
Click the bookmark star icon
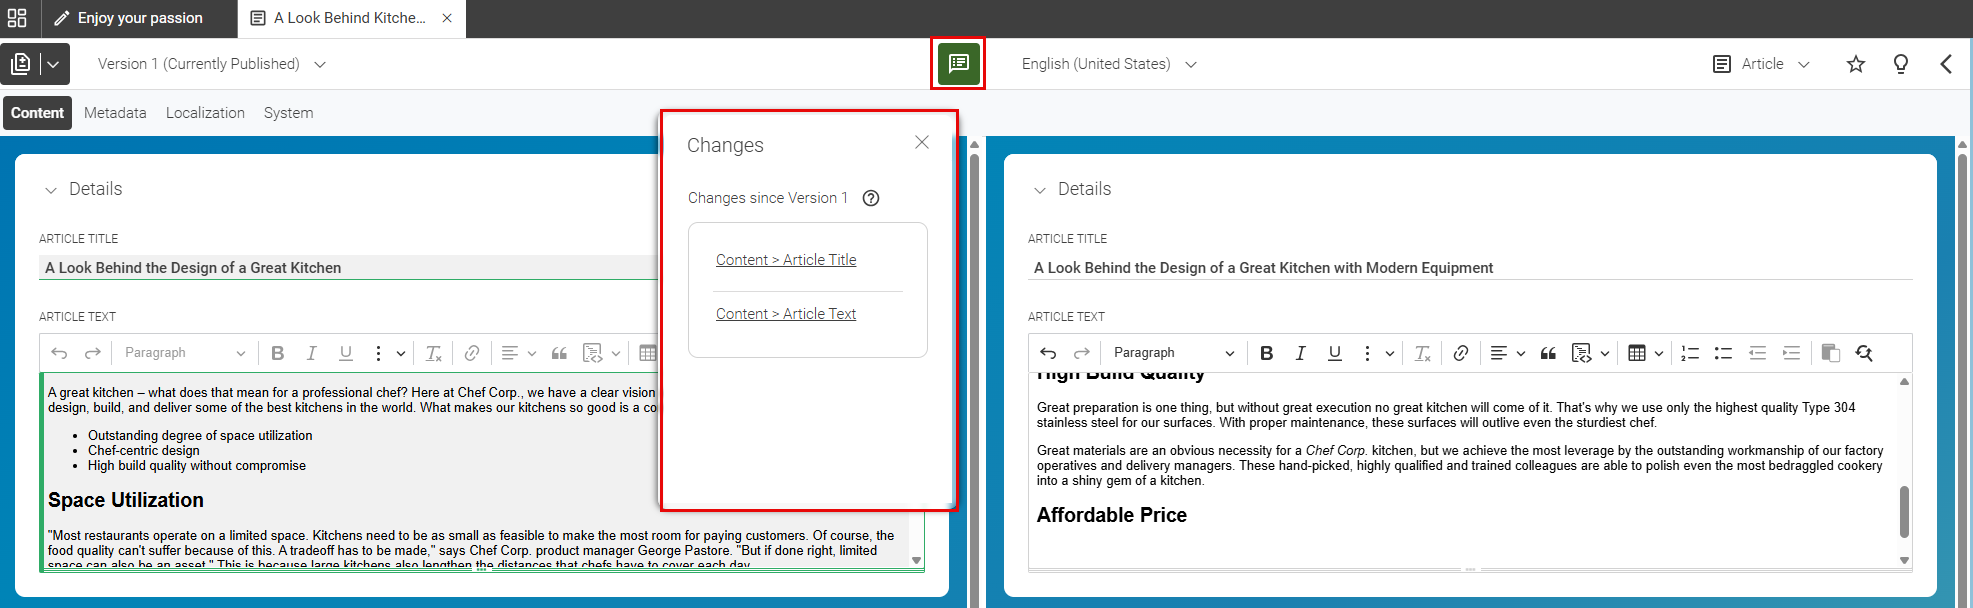[1856, 64]
